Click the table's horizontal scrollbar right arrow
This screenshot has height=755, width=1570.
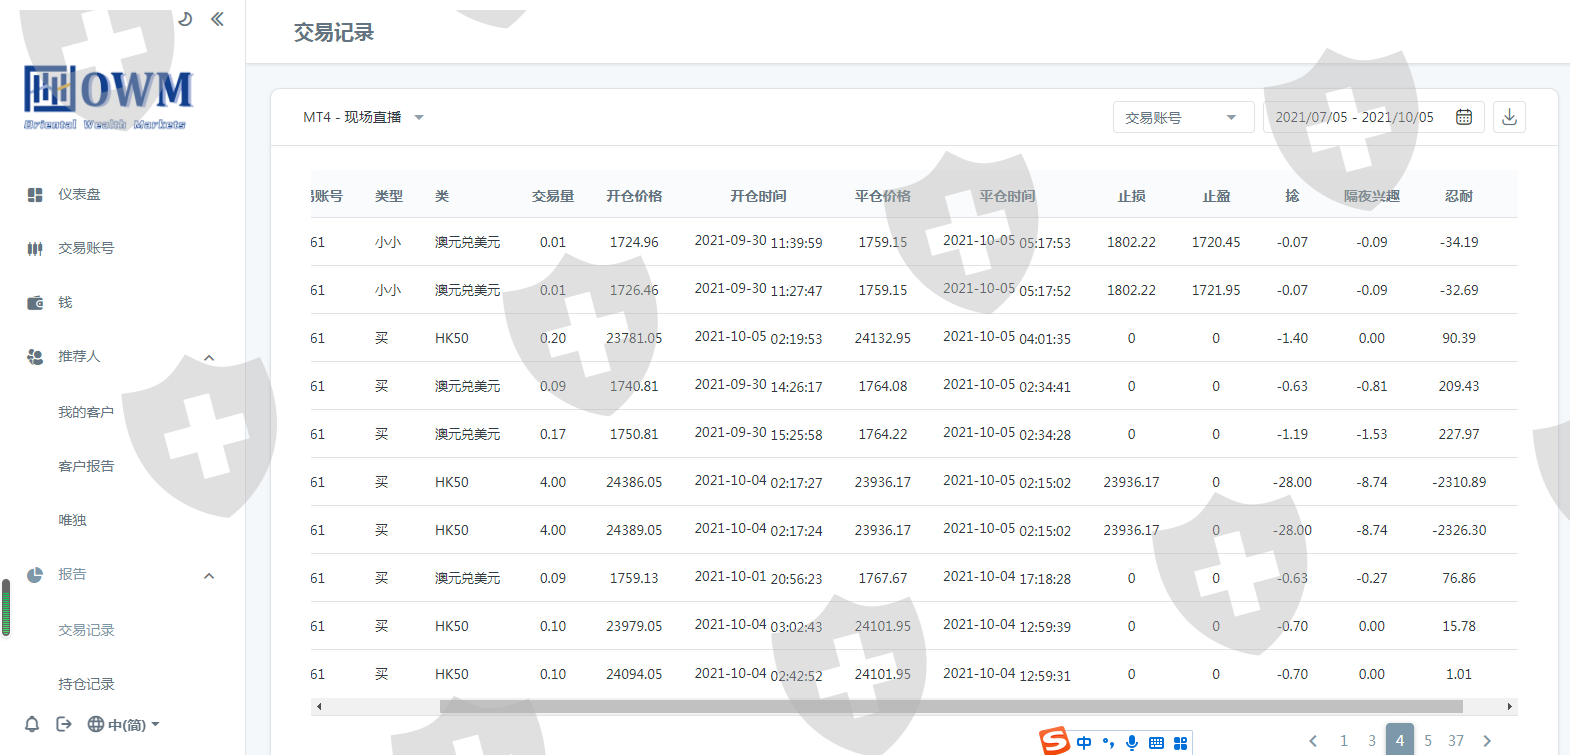point(1509,706)
